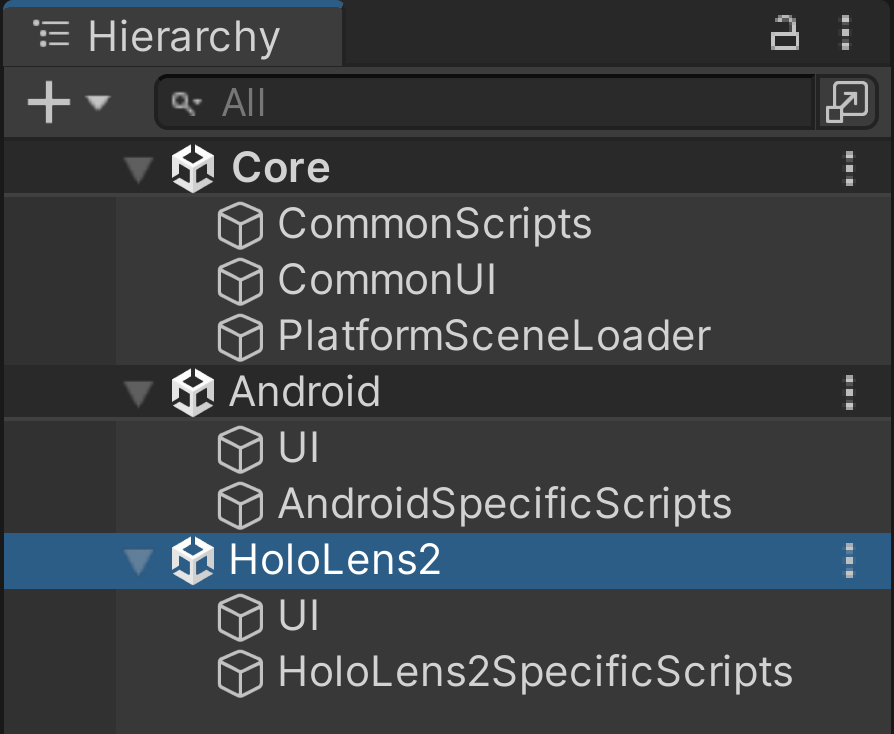Collapse the Core scene foldout arrow
This screenshot has width=894, height=734.
(139, 169)
